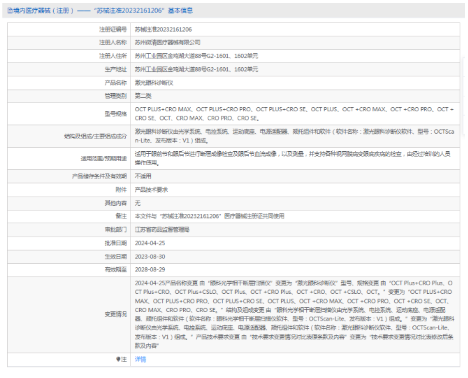Image resolution: width=468 pixels, height=378 pixels.
Task: Click the 变更情况 row label
Action: pos(116,314)
